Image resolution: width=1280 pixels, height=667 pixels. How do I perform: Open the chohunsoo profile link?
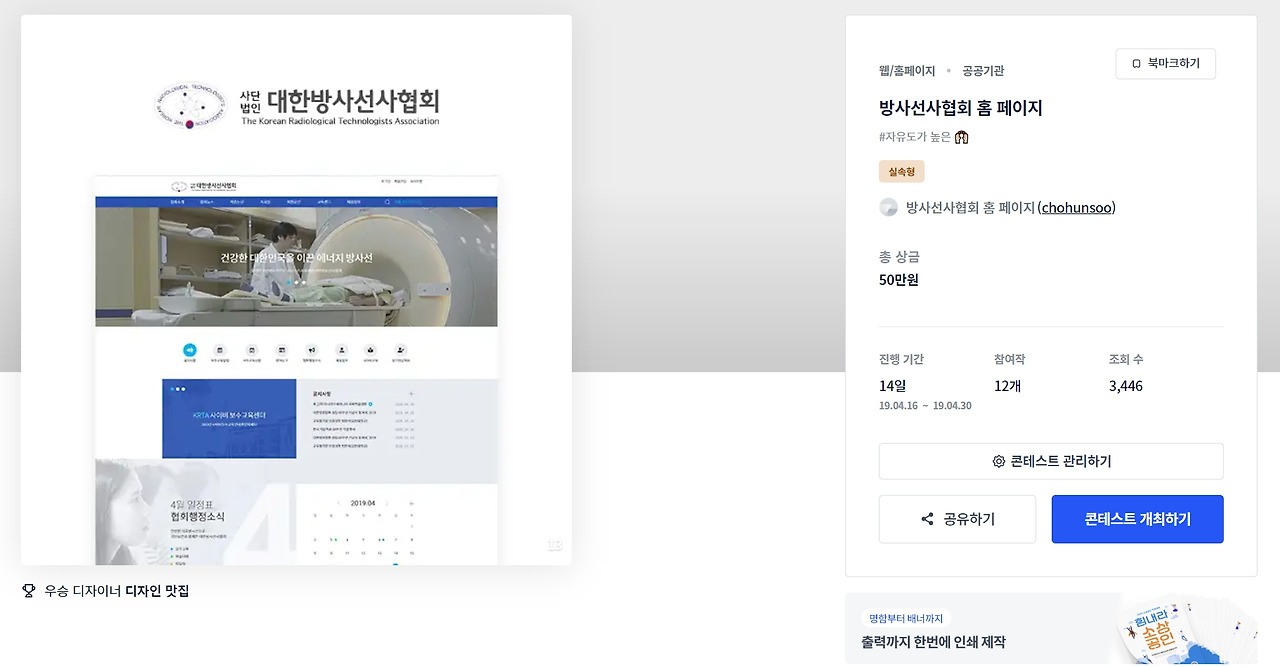1077,208
